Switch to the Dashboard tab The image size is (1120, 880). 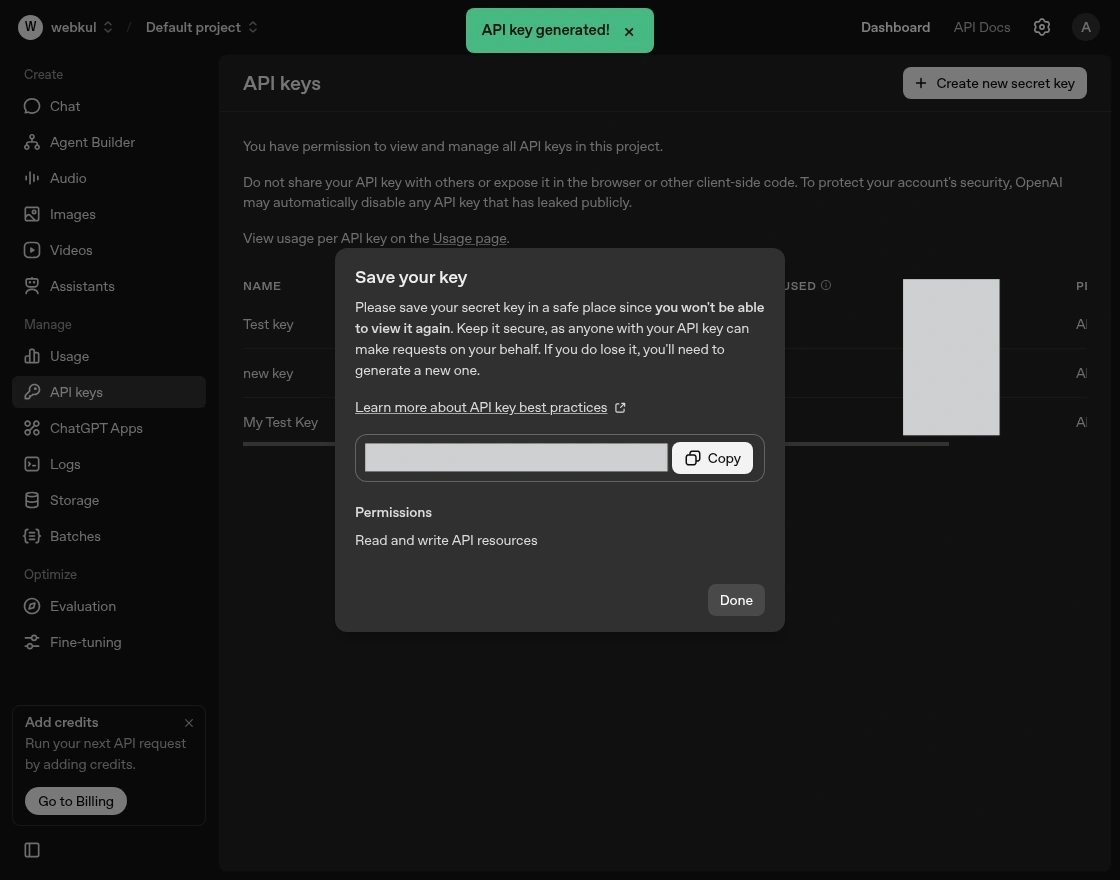click(x=895, y=27)
